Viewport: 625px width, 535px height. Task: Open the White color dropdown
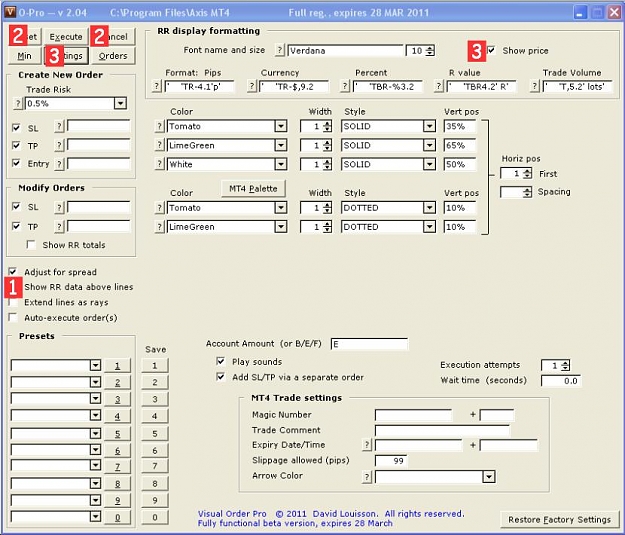[281, 164]
